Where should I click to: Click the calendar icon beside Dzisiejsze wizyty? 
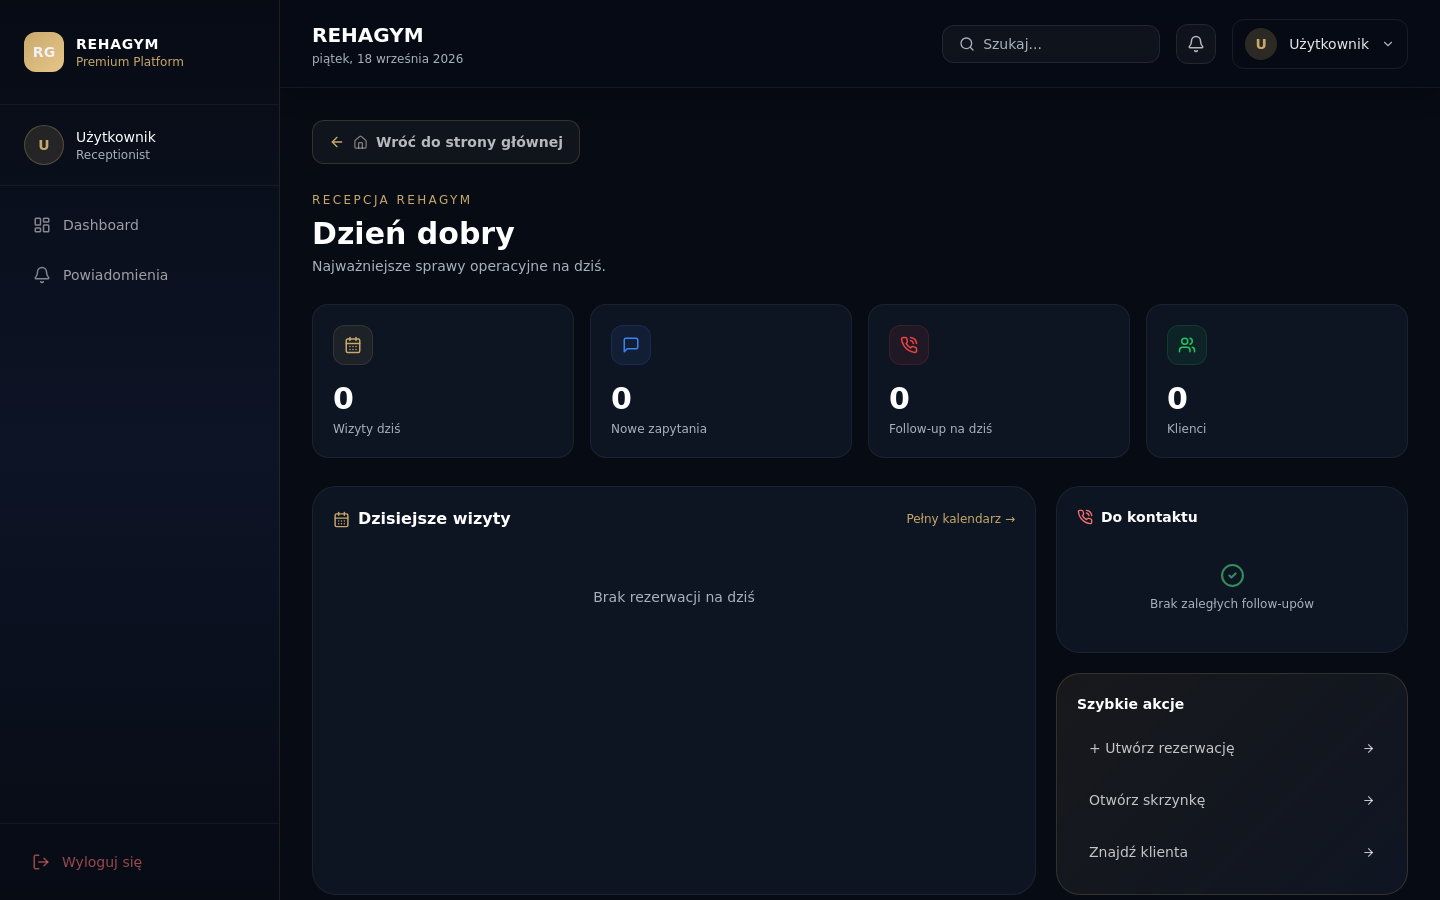pyautogui.click(x=341, y=519)
